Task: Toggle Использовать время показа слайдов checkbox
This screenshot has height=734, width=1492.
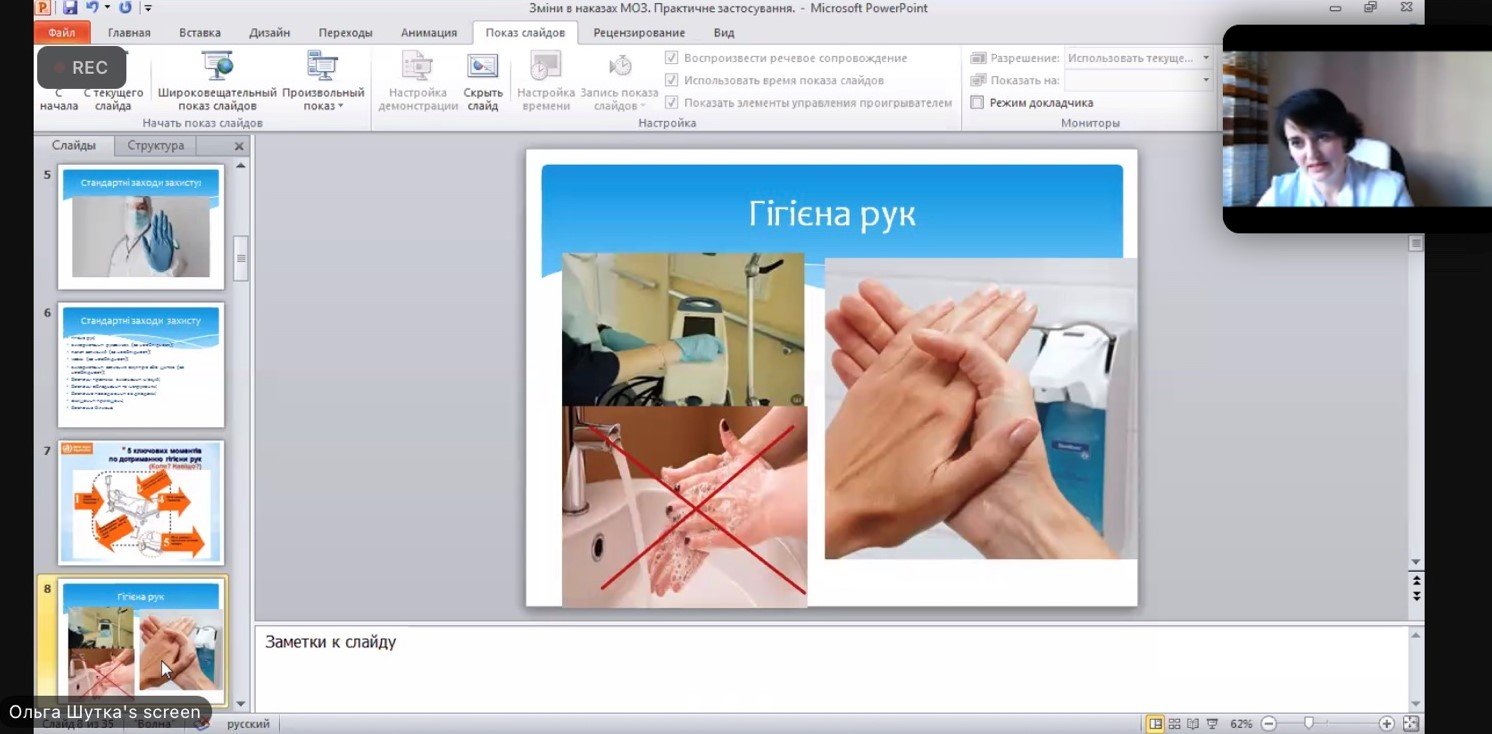Action: (x=672, y=80)
